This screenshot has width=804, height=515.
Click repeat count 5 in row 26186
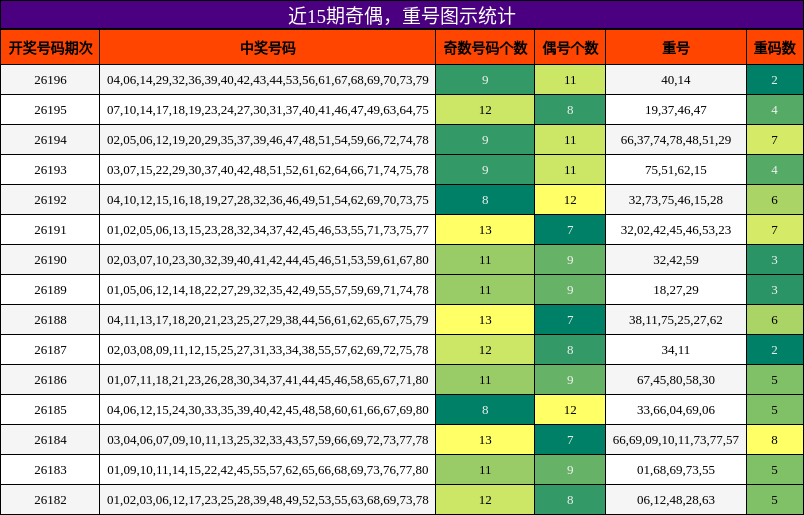(775, 380)
